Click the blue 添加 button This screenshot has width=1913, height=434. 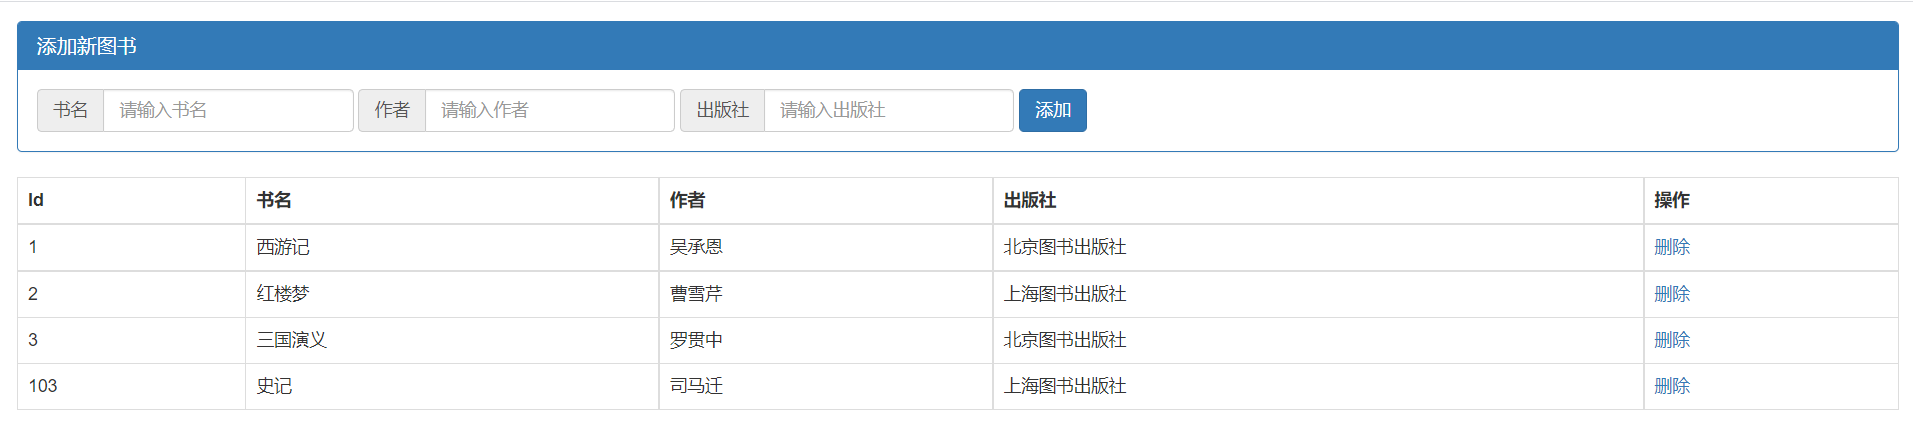1053,110
